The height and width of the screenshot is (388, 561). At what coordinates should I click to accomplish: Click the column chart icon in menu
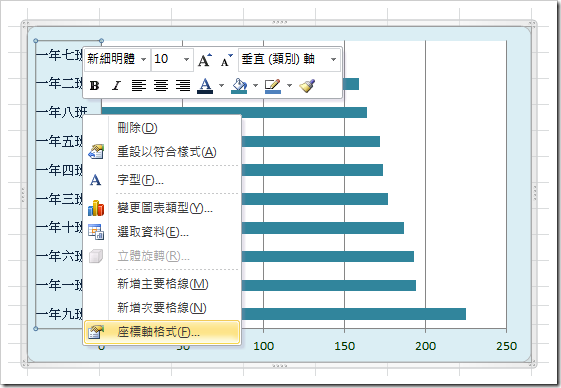click(96, 208)
